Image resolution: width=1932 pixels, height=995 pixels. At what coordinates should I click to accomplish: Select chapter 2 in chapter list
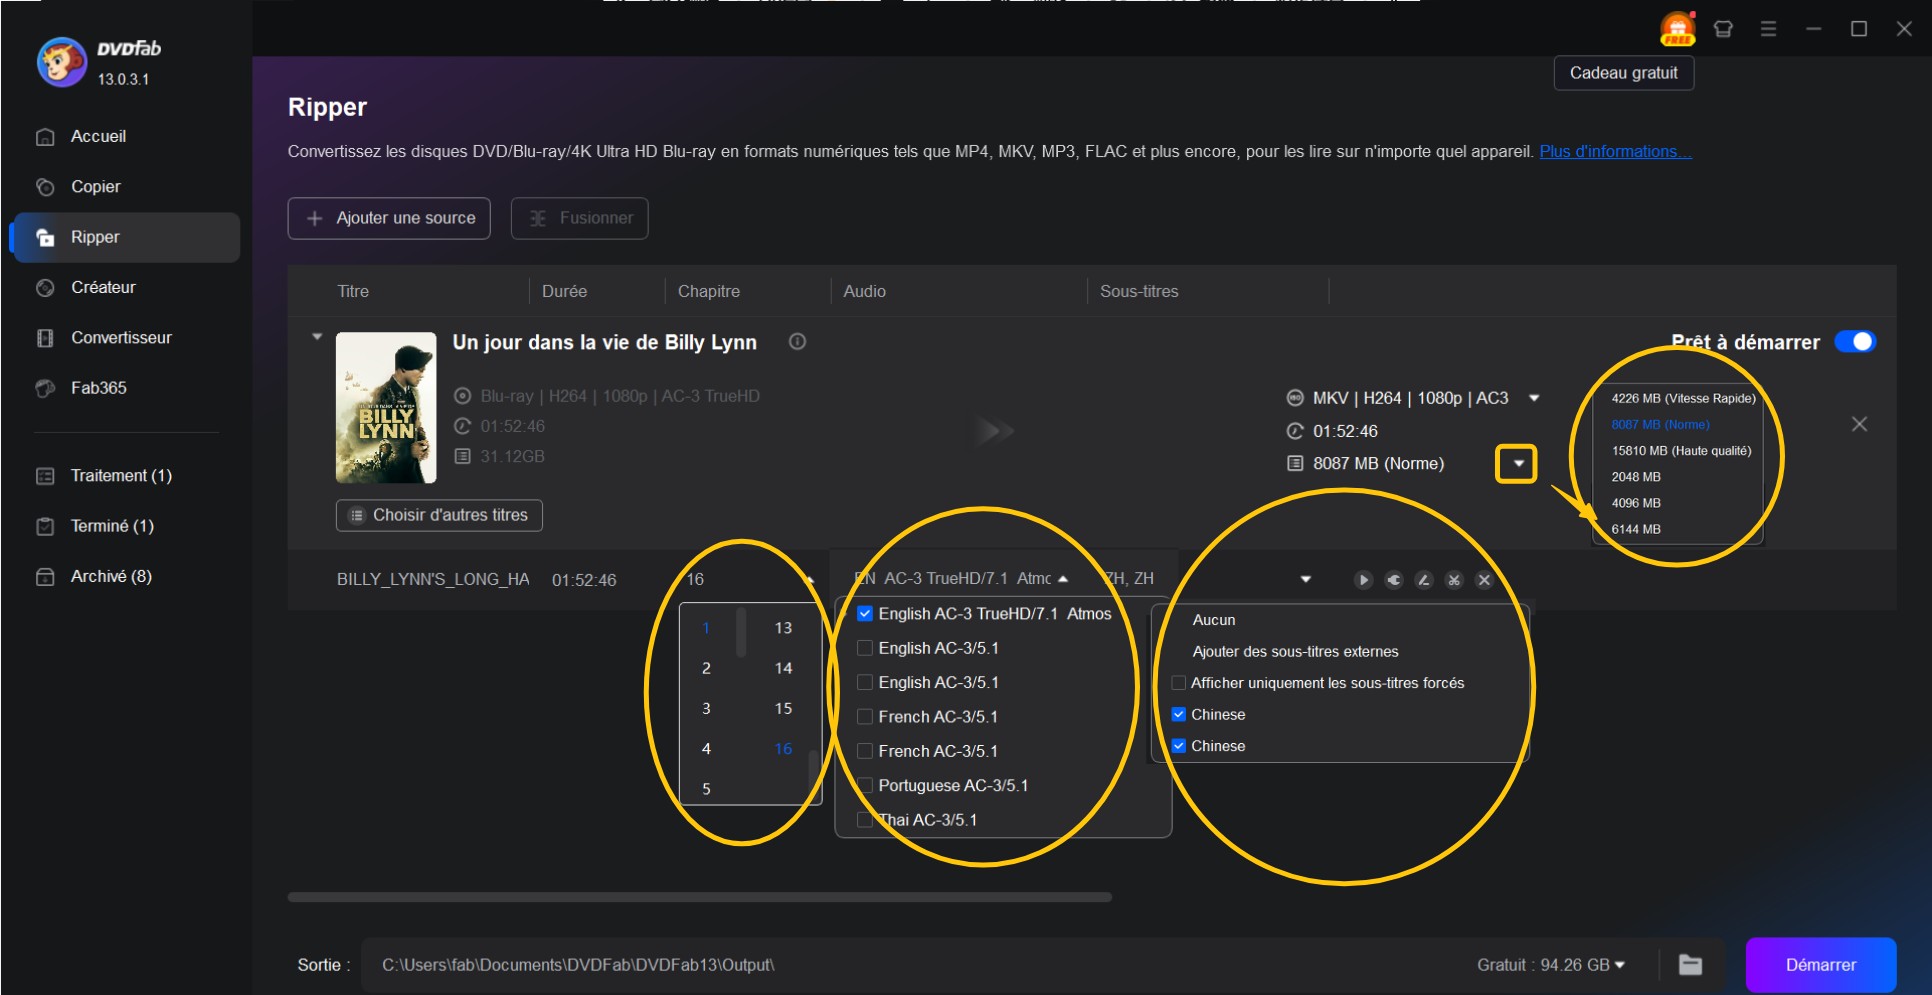[x=706, y=668]
